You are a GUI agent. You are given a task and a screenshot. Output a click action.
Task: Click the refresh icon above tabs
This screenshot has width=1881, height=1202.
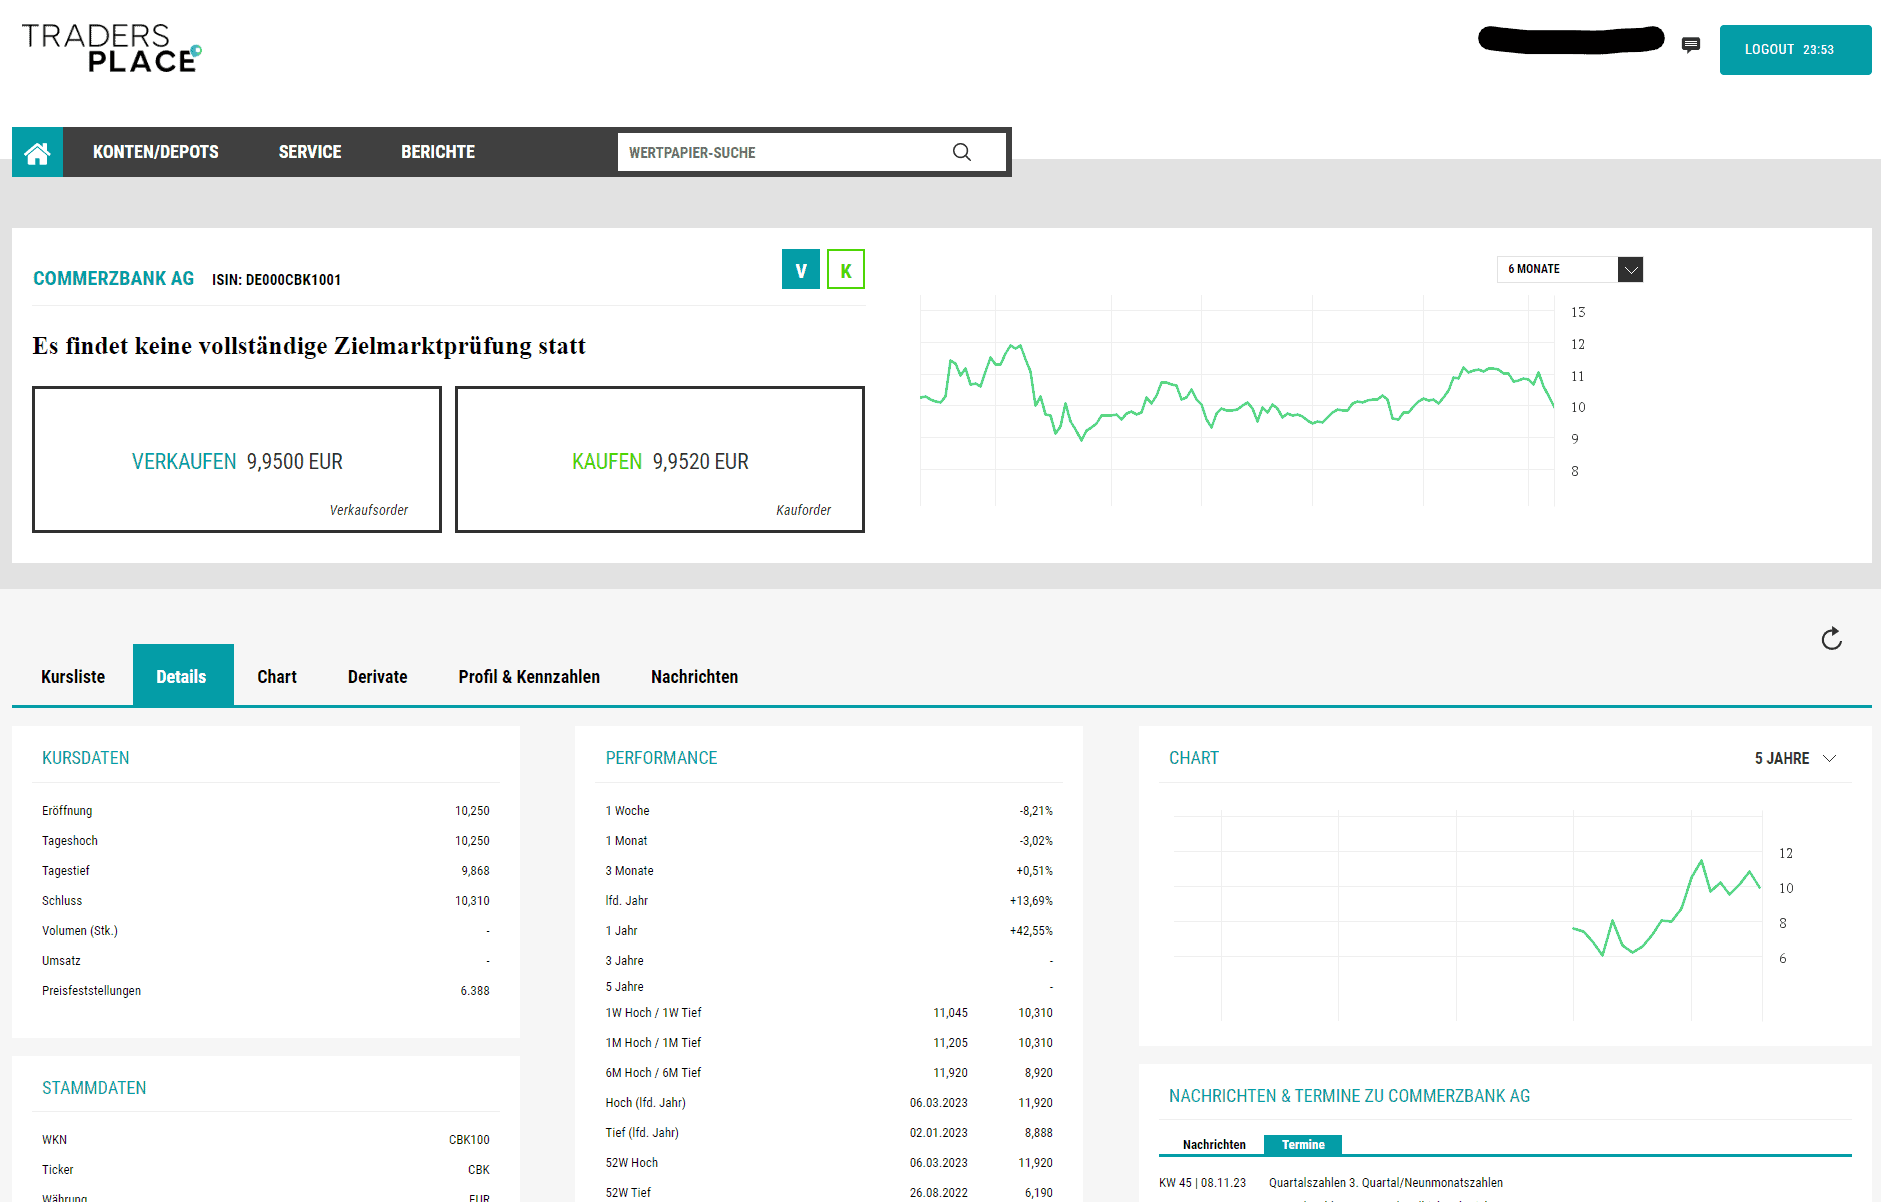(x=1831, y=639)
